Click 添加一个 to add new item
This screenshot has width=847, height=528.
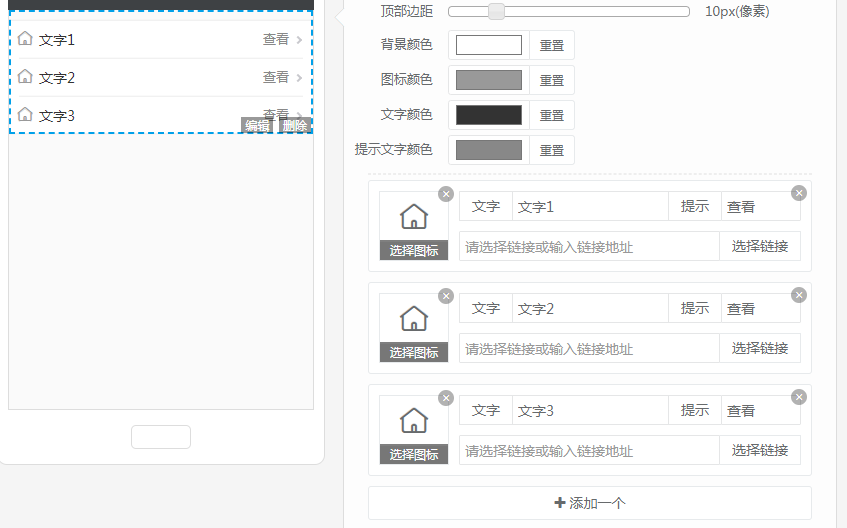590,503
